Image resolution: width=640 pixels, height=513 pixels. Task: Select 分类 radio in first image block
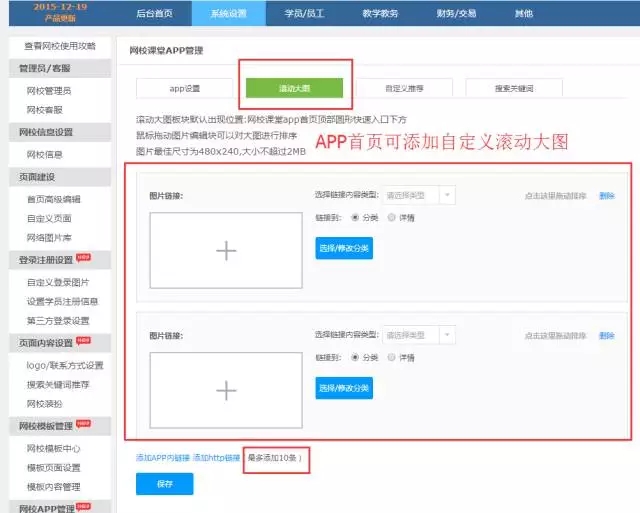(358, 217)
